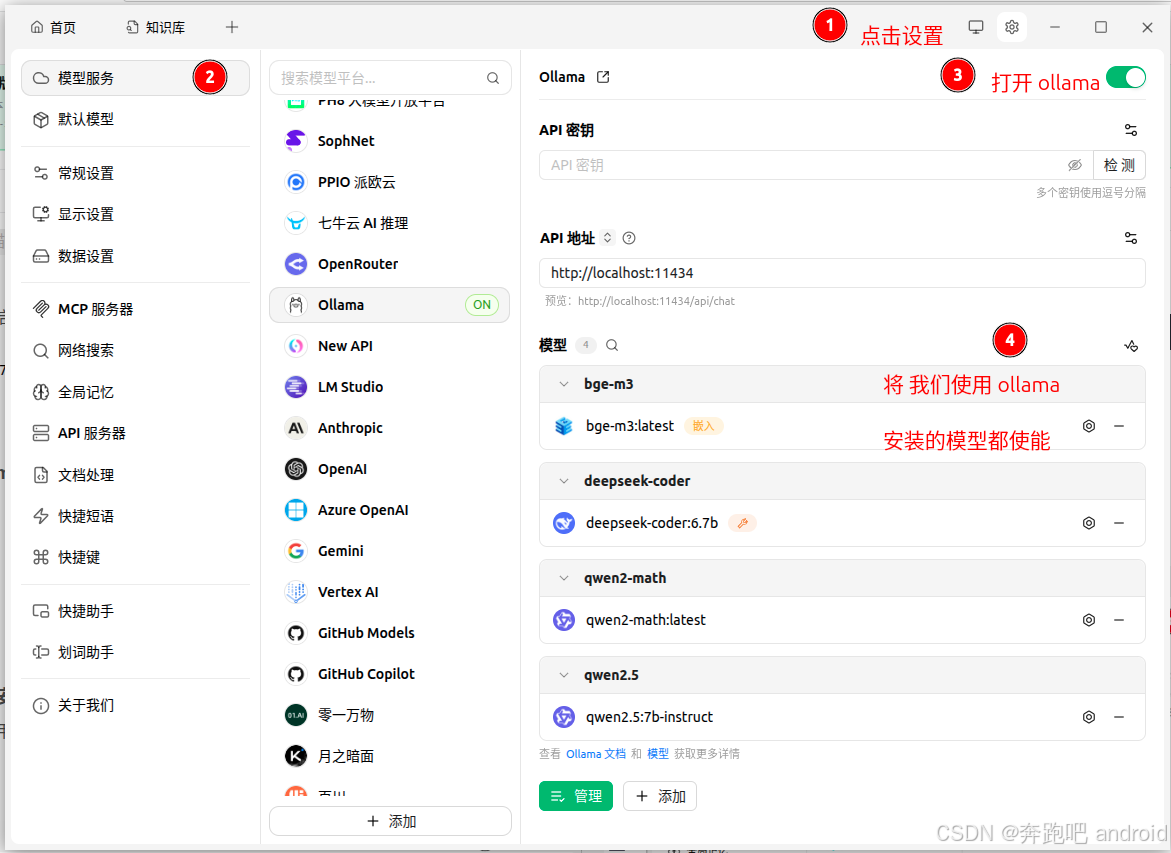This screenshot has width=1171, height=853.
Task: Toggle API key visibility eye icon
Action: (1075, 165)
